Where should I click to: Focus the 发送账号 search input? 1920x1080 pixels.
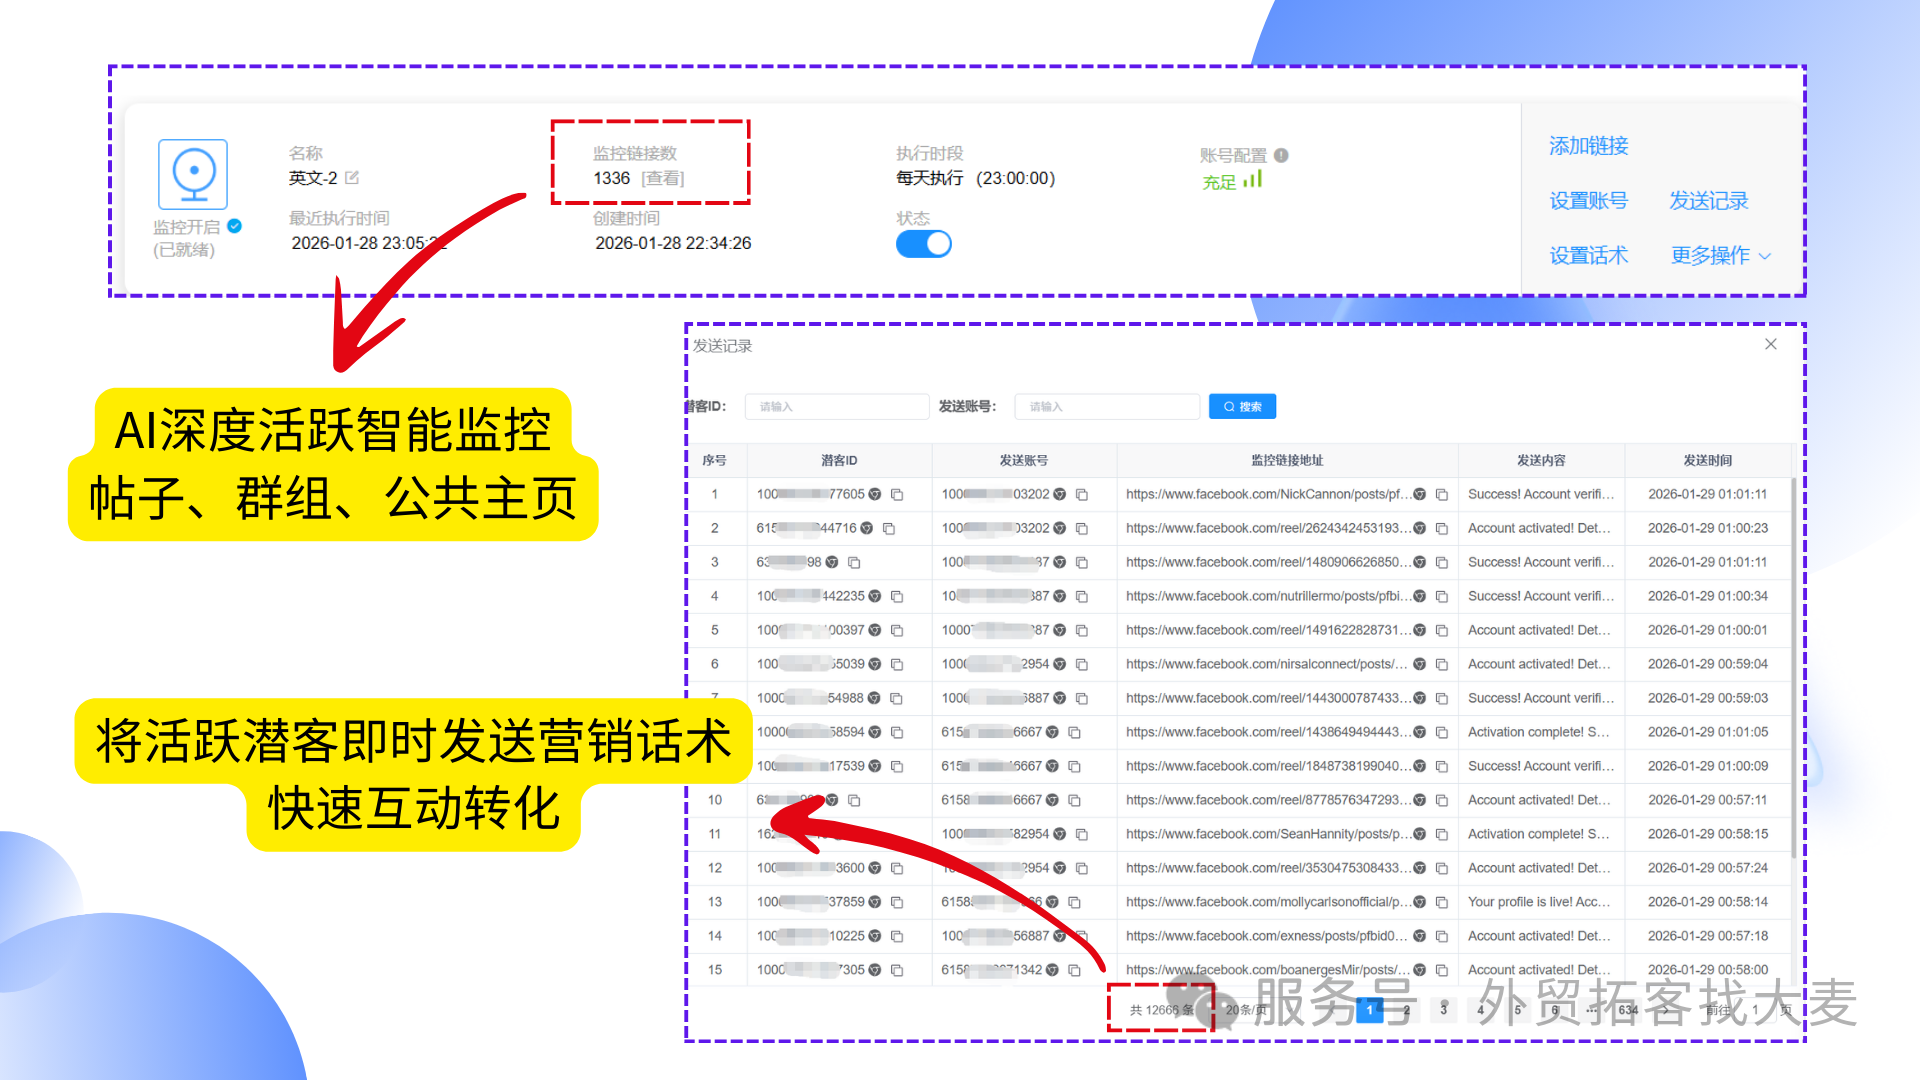(x=1107, y=406)
